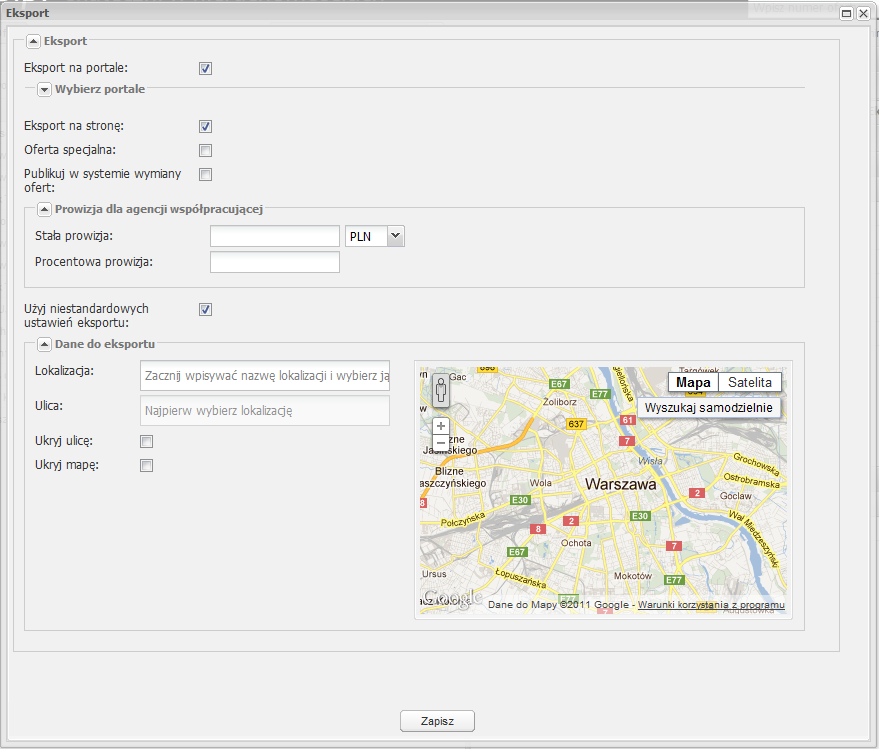The image size is (879, 749).
Task: Enable the Ukryj ulicę checkbox
Action: point(146,442)
